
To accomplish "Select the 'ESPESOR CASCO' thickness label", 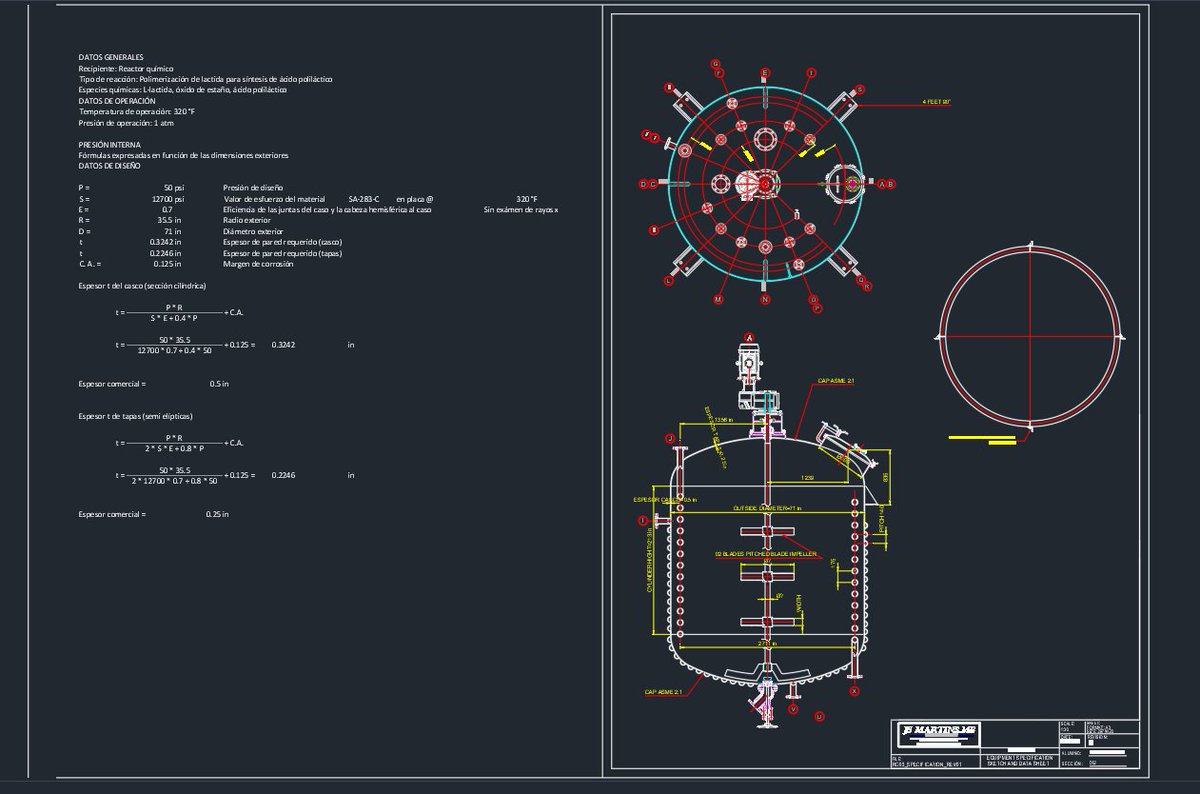I will [x=665, y=499].
